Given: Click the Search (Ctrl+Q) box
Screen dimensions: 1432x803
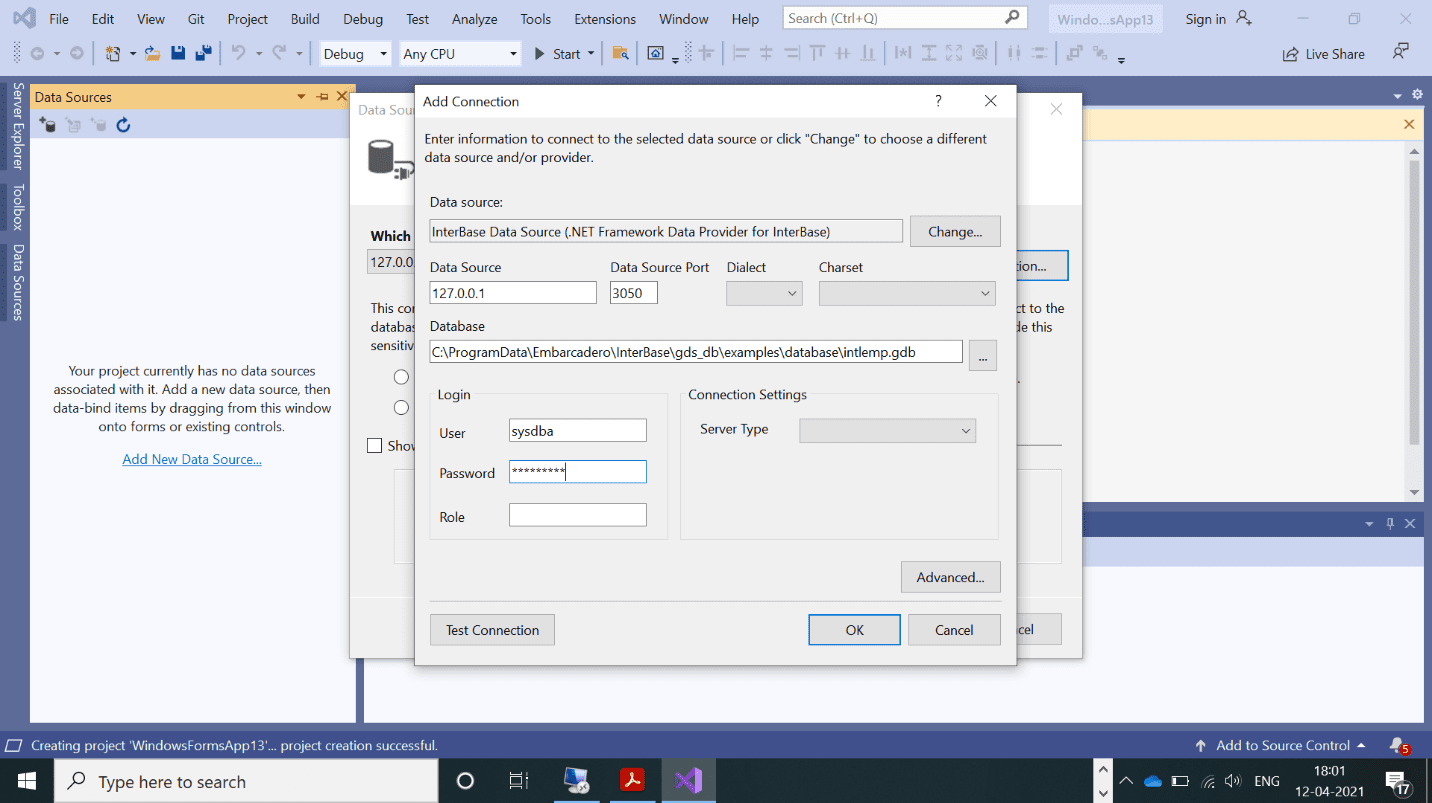Looking at the screenshot, I should pyautogui.click(x=904, y=18).
